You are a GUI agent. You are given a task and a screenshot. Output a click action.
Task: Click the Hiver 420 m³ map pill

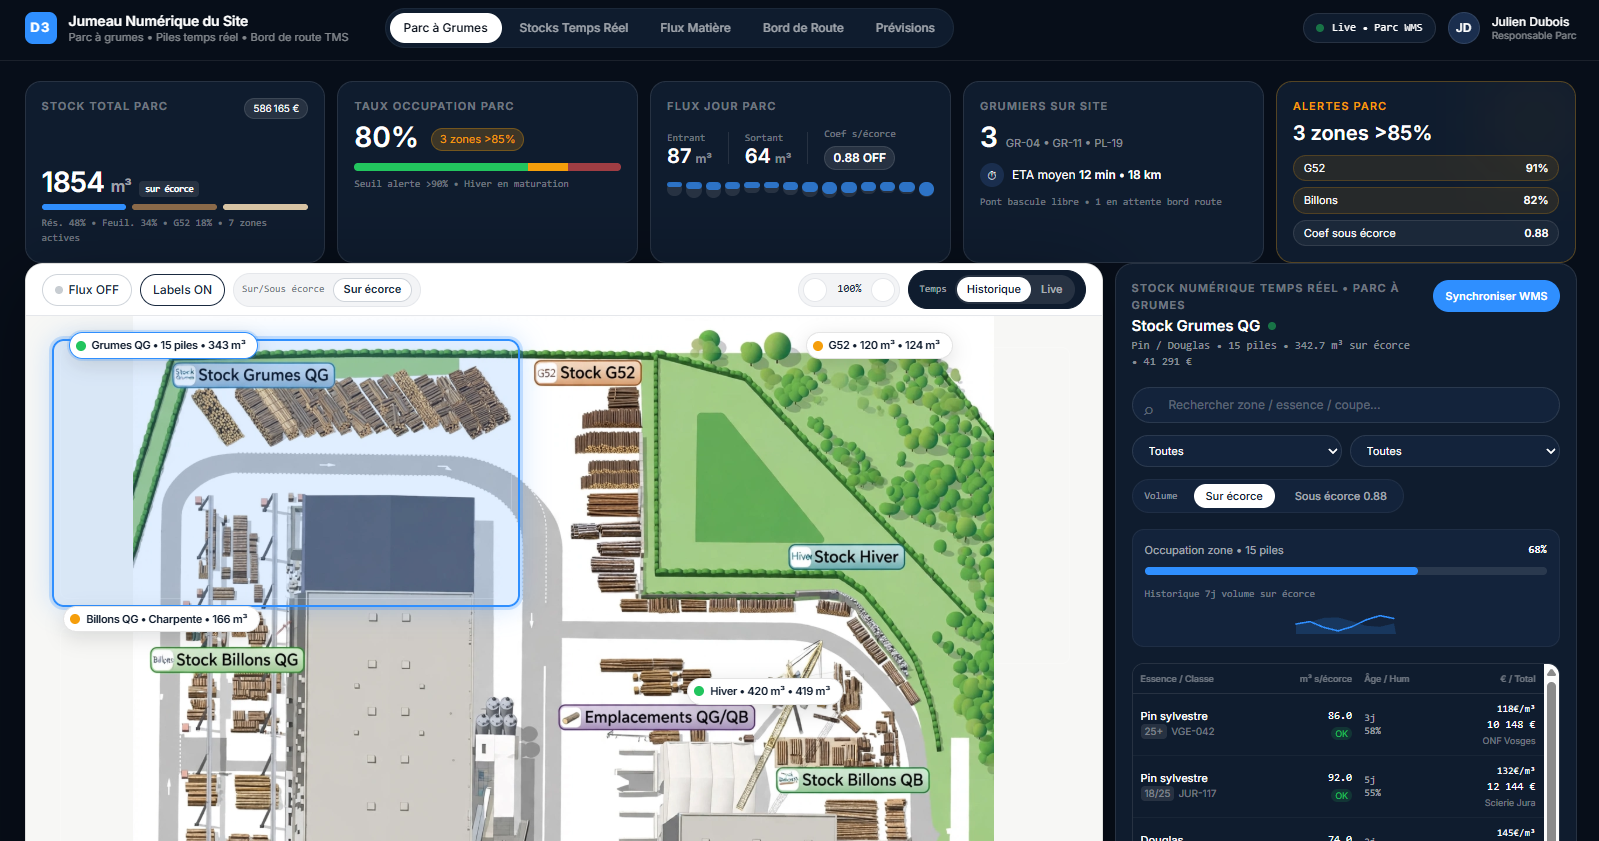765,691
